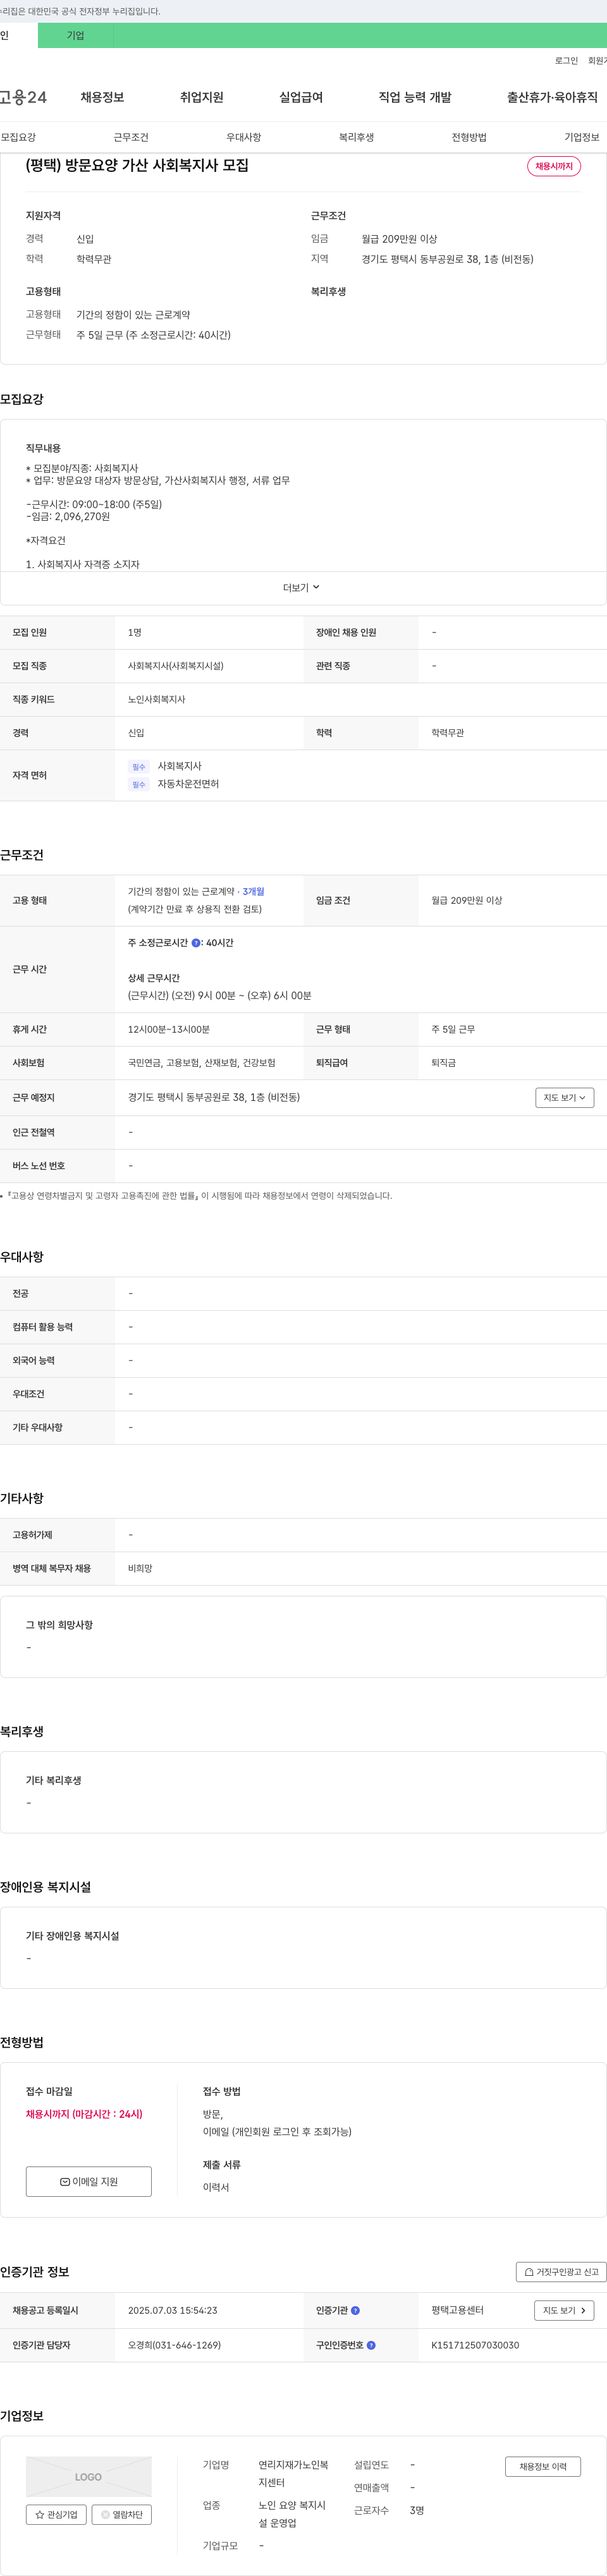
Task: Report false ad via 거짓구인광고 신고
Action: coord(561,2272)
